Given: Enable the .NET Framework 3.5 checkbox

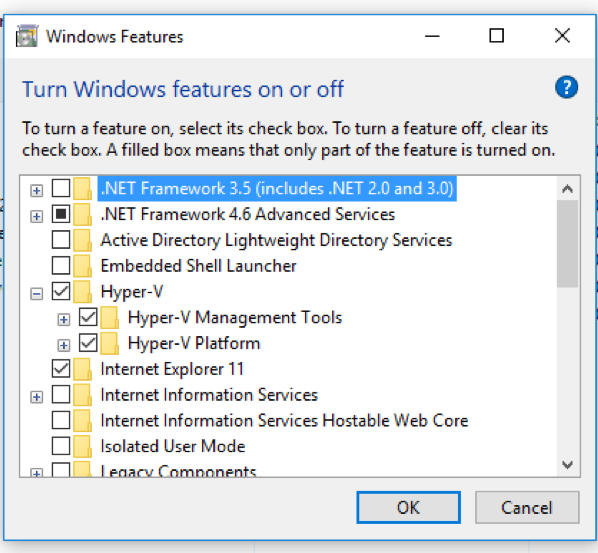Looking at the screenshot, I should (x=61, y=188).
